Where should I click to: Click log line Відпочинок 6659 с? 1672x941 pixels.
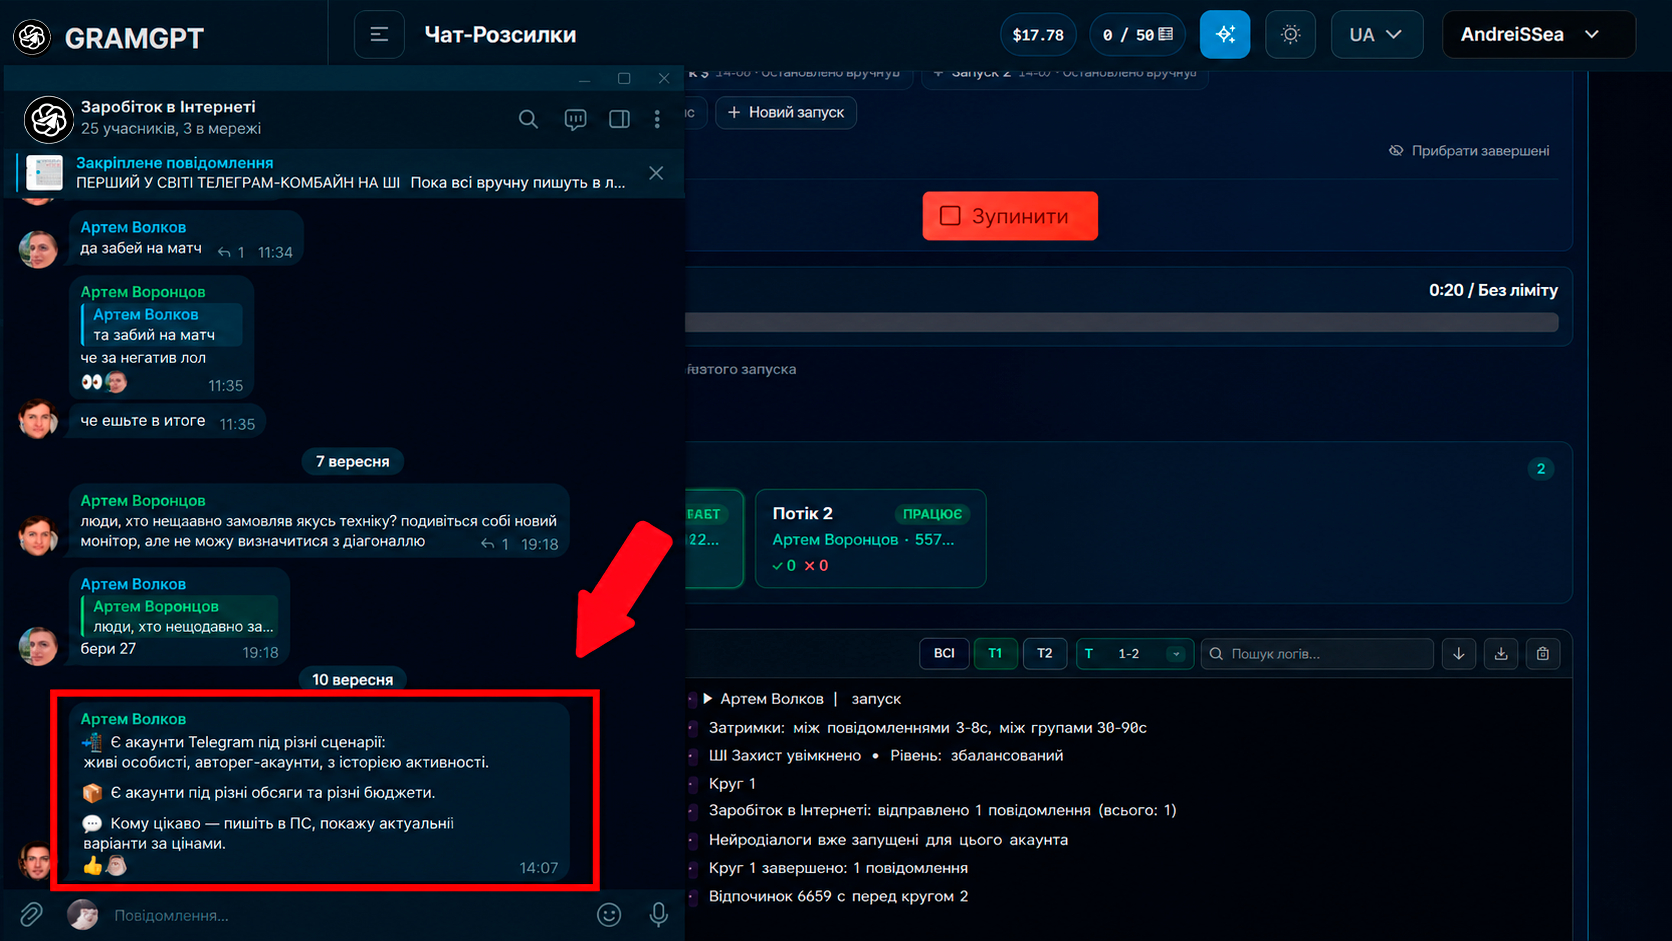click(838, 896)
